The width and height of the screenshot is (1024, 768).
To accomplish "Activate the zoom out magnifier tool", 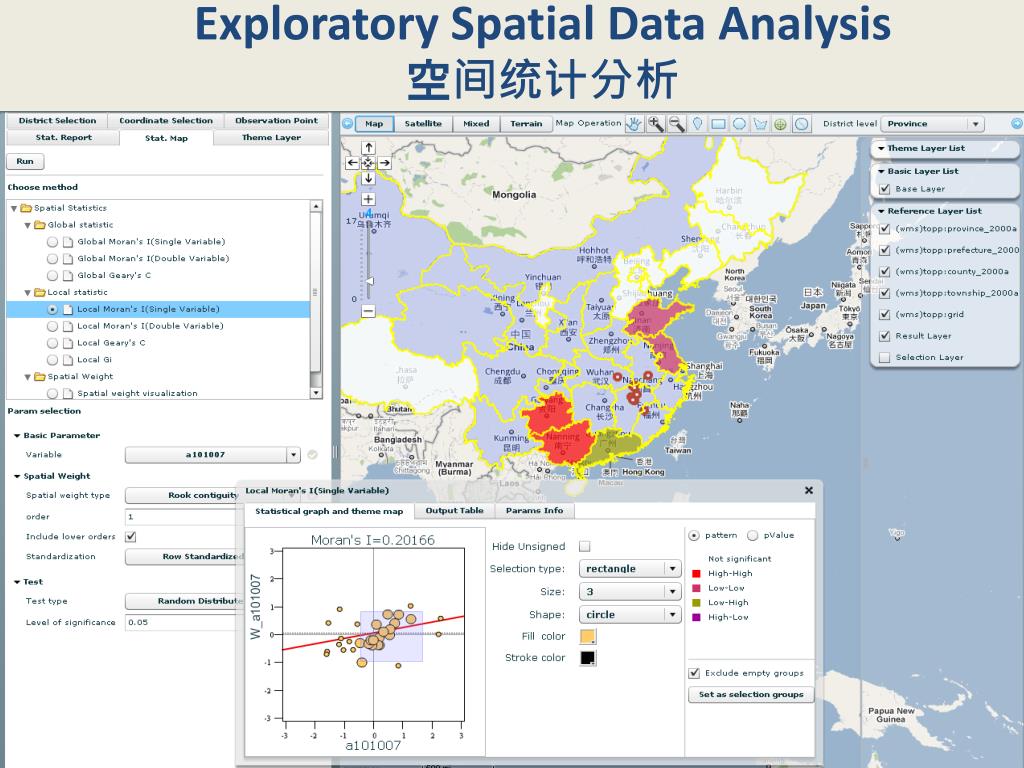I will tap(676, 123).
